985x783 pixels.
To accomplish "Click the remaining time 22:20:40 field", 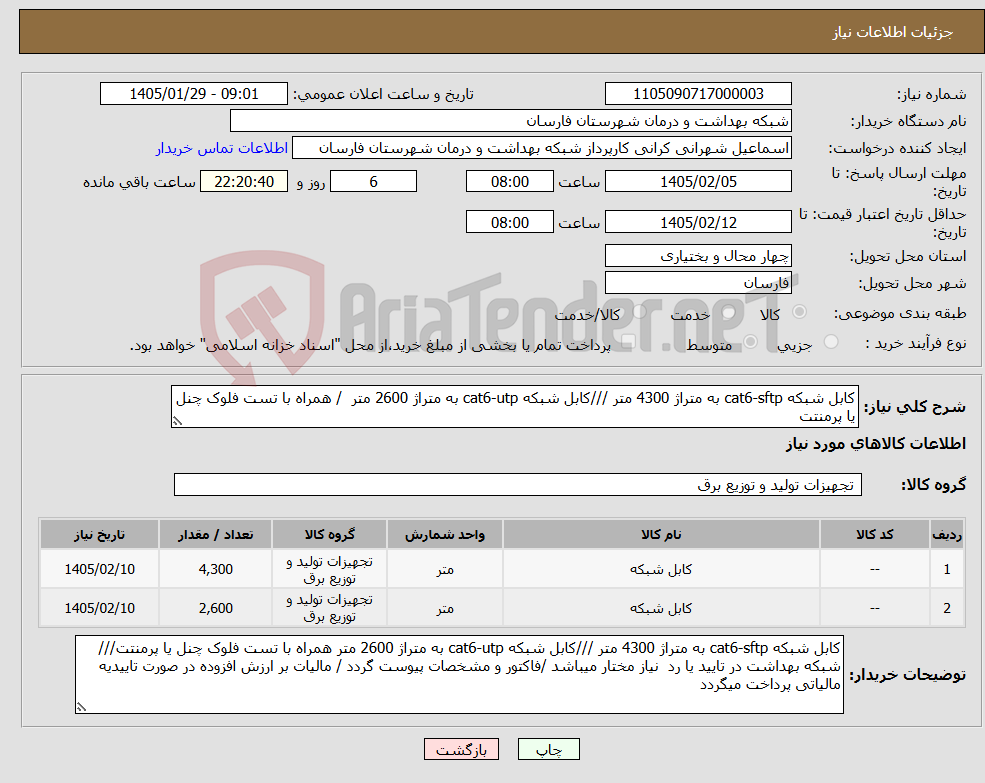I will point(244,182).
